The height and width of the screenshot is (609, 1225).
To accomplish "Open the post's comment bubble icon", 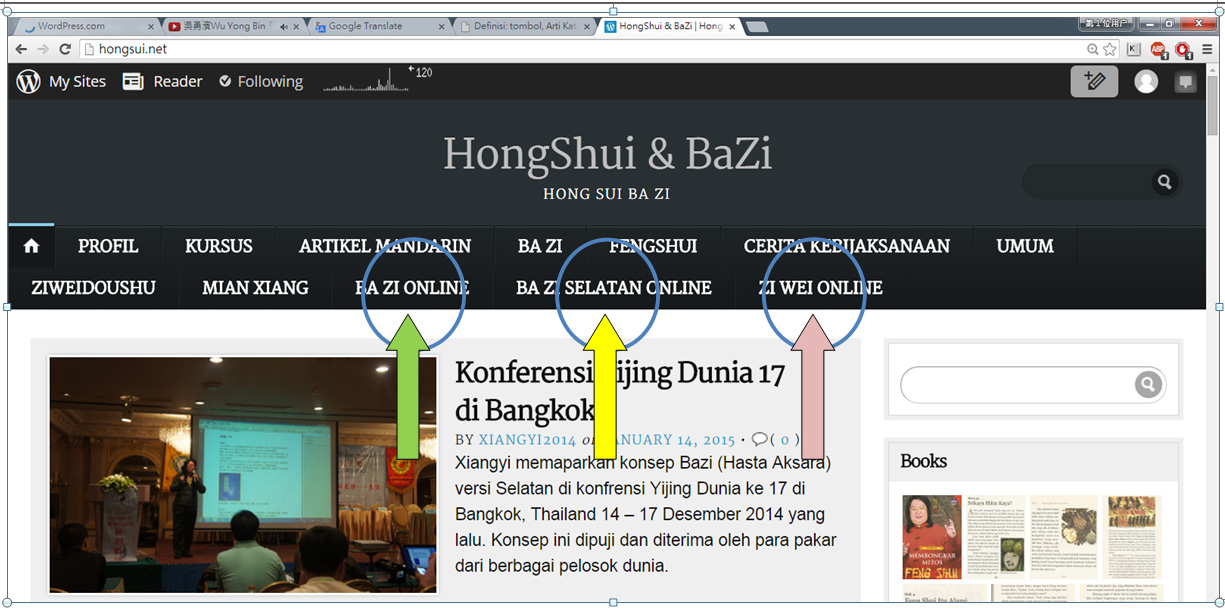I will pos(760,439).
